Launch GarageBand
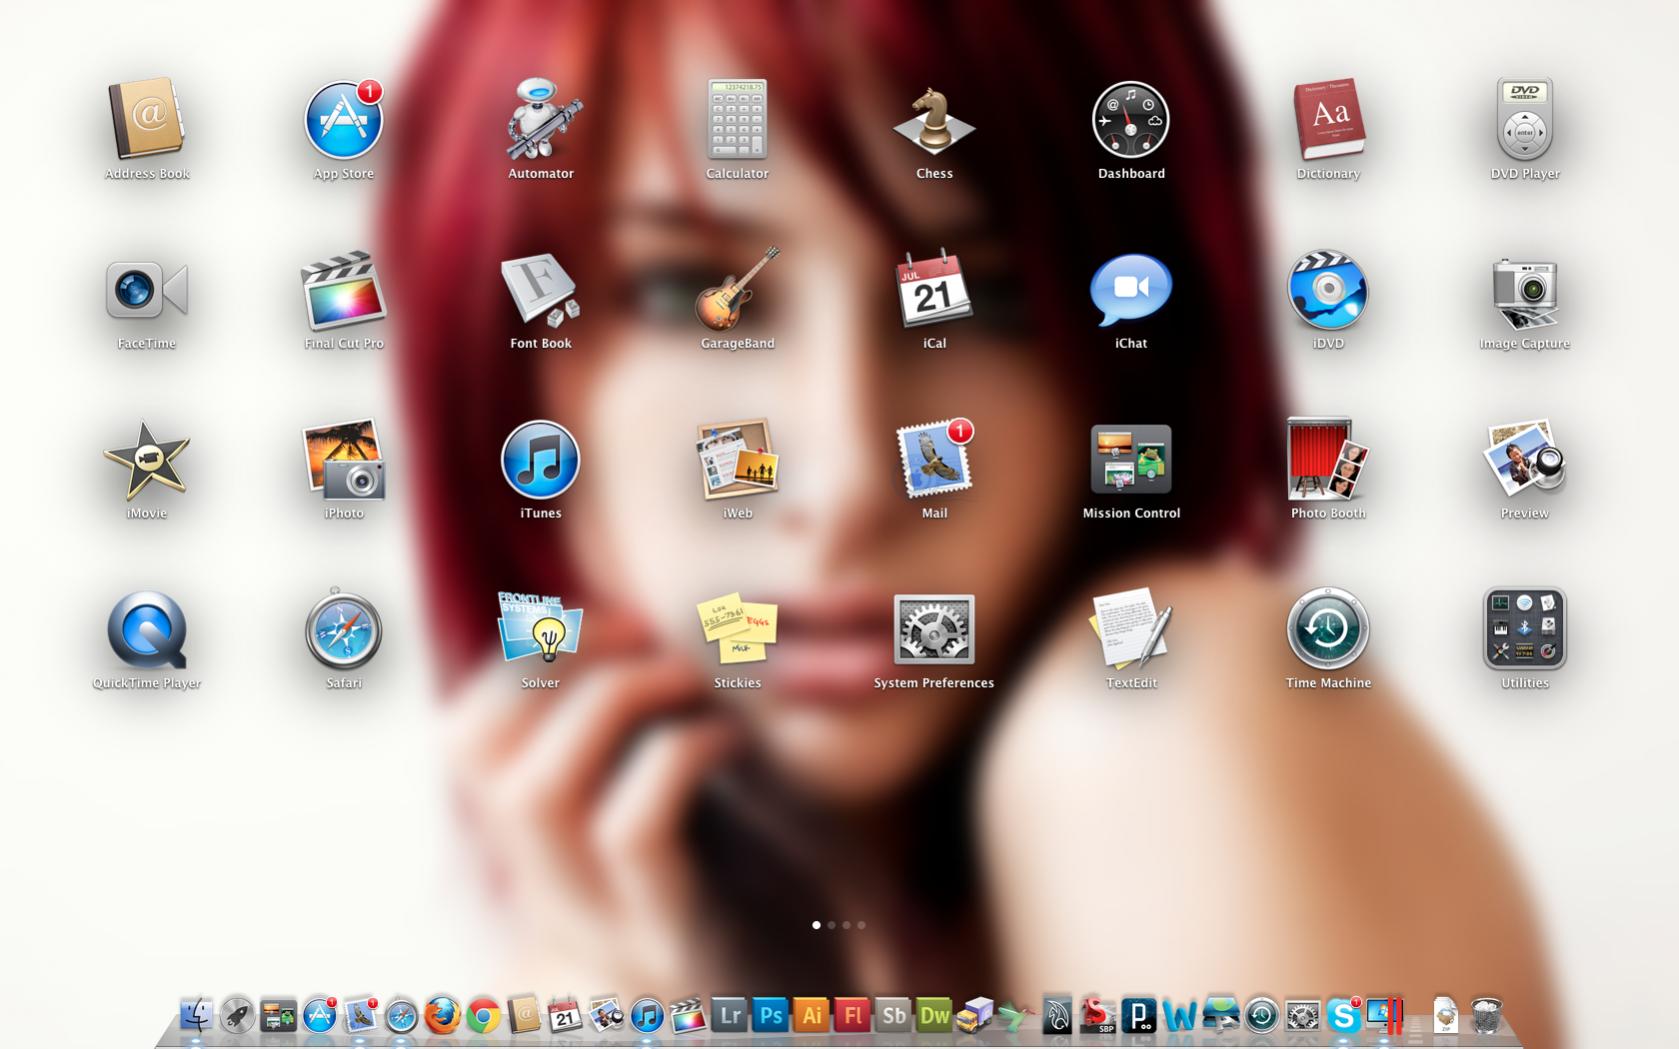This screenshot has height=1049, width=1679. click(737, 290)
